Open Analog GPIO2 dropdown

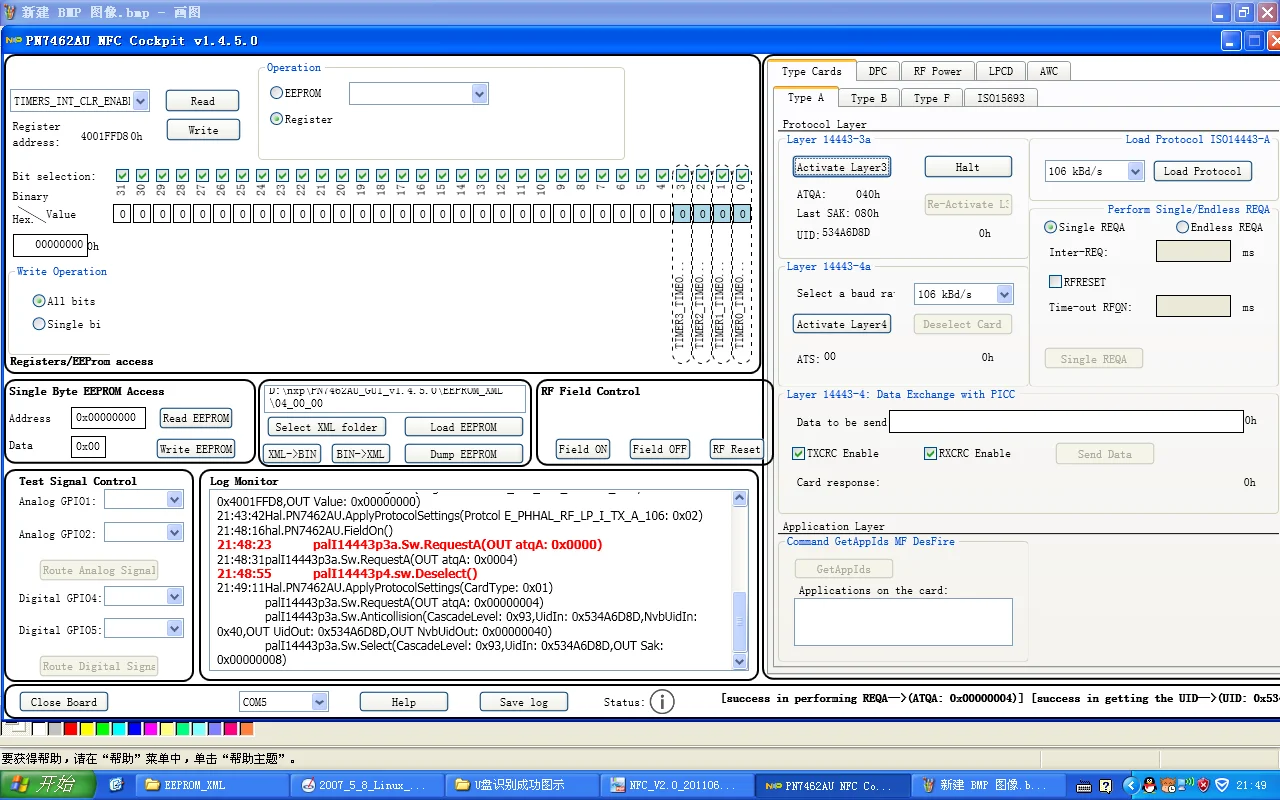tap(174, 532)
